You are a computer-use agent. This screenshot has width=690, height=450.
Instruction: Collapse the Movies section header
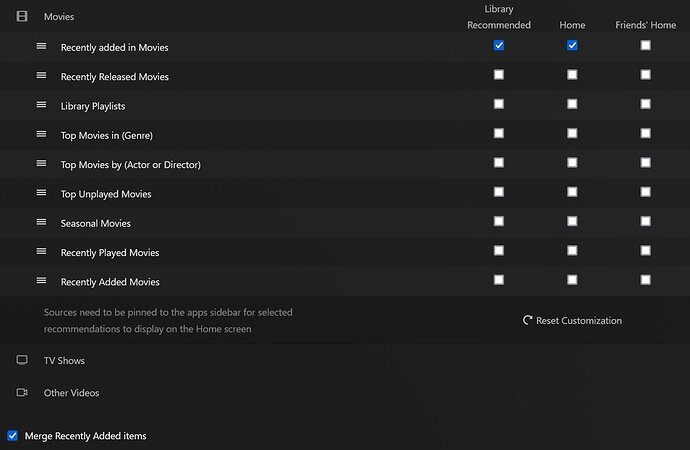59,17
